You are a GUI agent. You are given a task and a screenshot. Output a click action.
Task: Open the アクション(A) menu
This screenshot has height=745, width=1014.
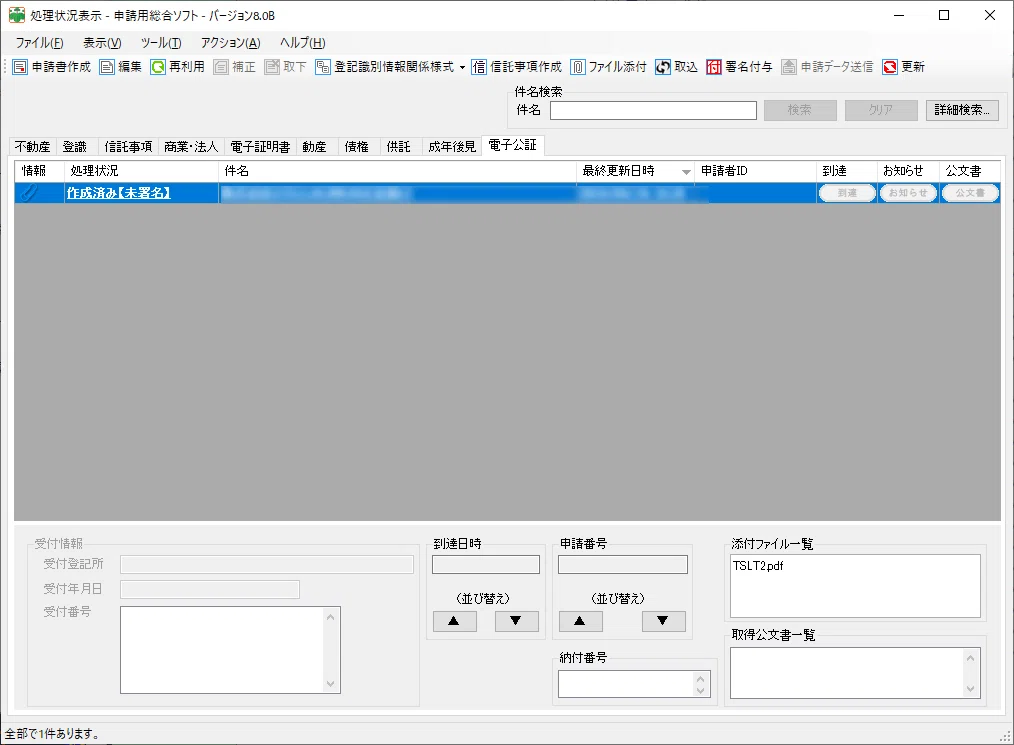[230, 43]
